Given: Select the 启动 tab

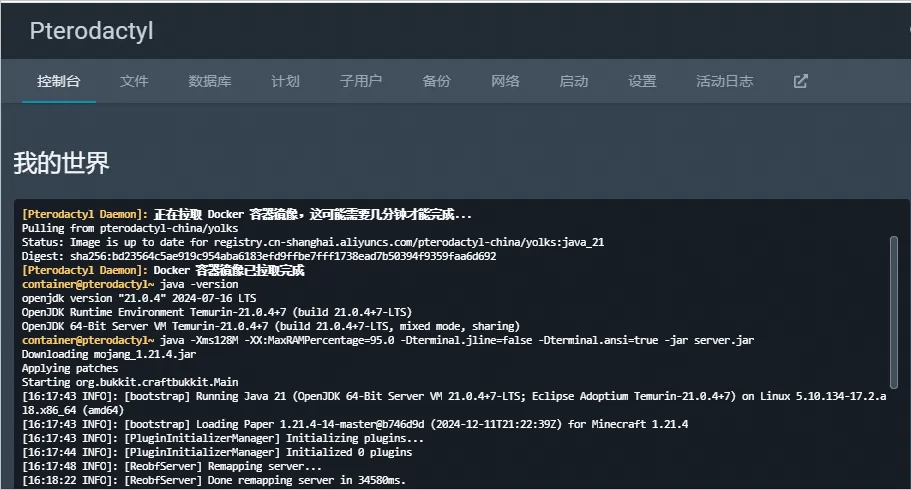Looking at the screenshot, I should (574, 81).
